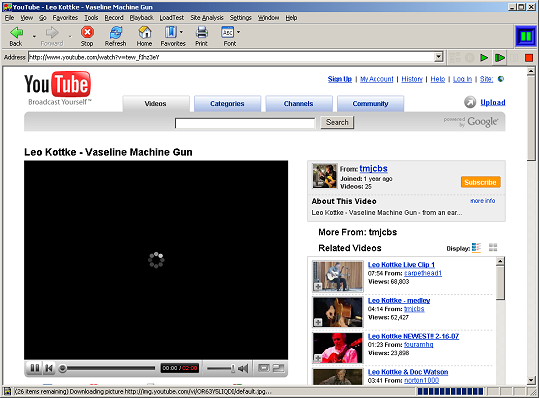Click the greyed Forward arrow button
The width and height of the screenshot is (539, 398).
point(52,33)
